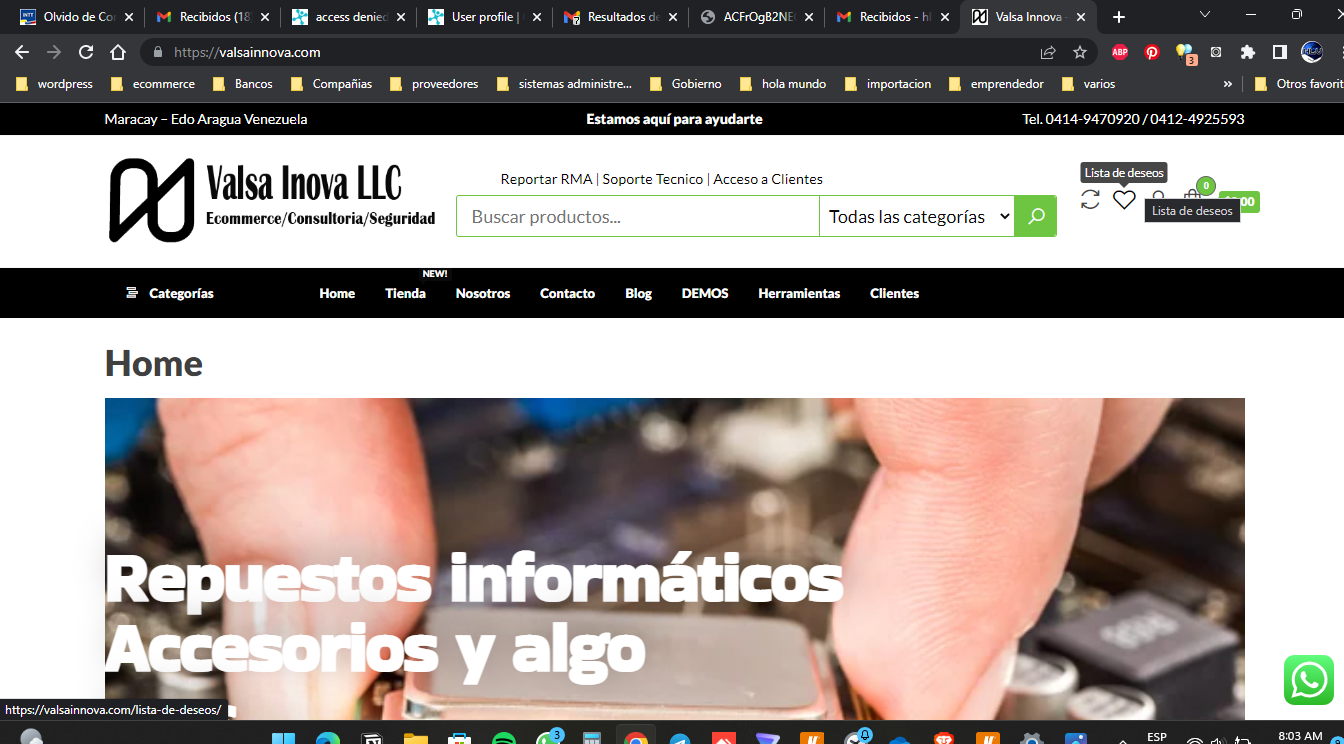
Task: Click the Buscar productos search field
Action: point(638,216)
